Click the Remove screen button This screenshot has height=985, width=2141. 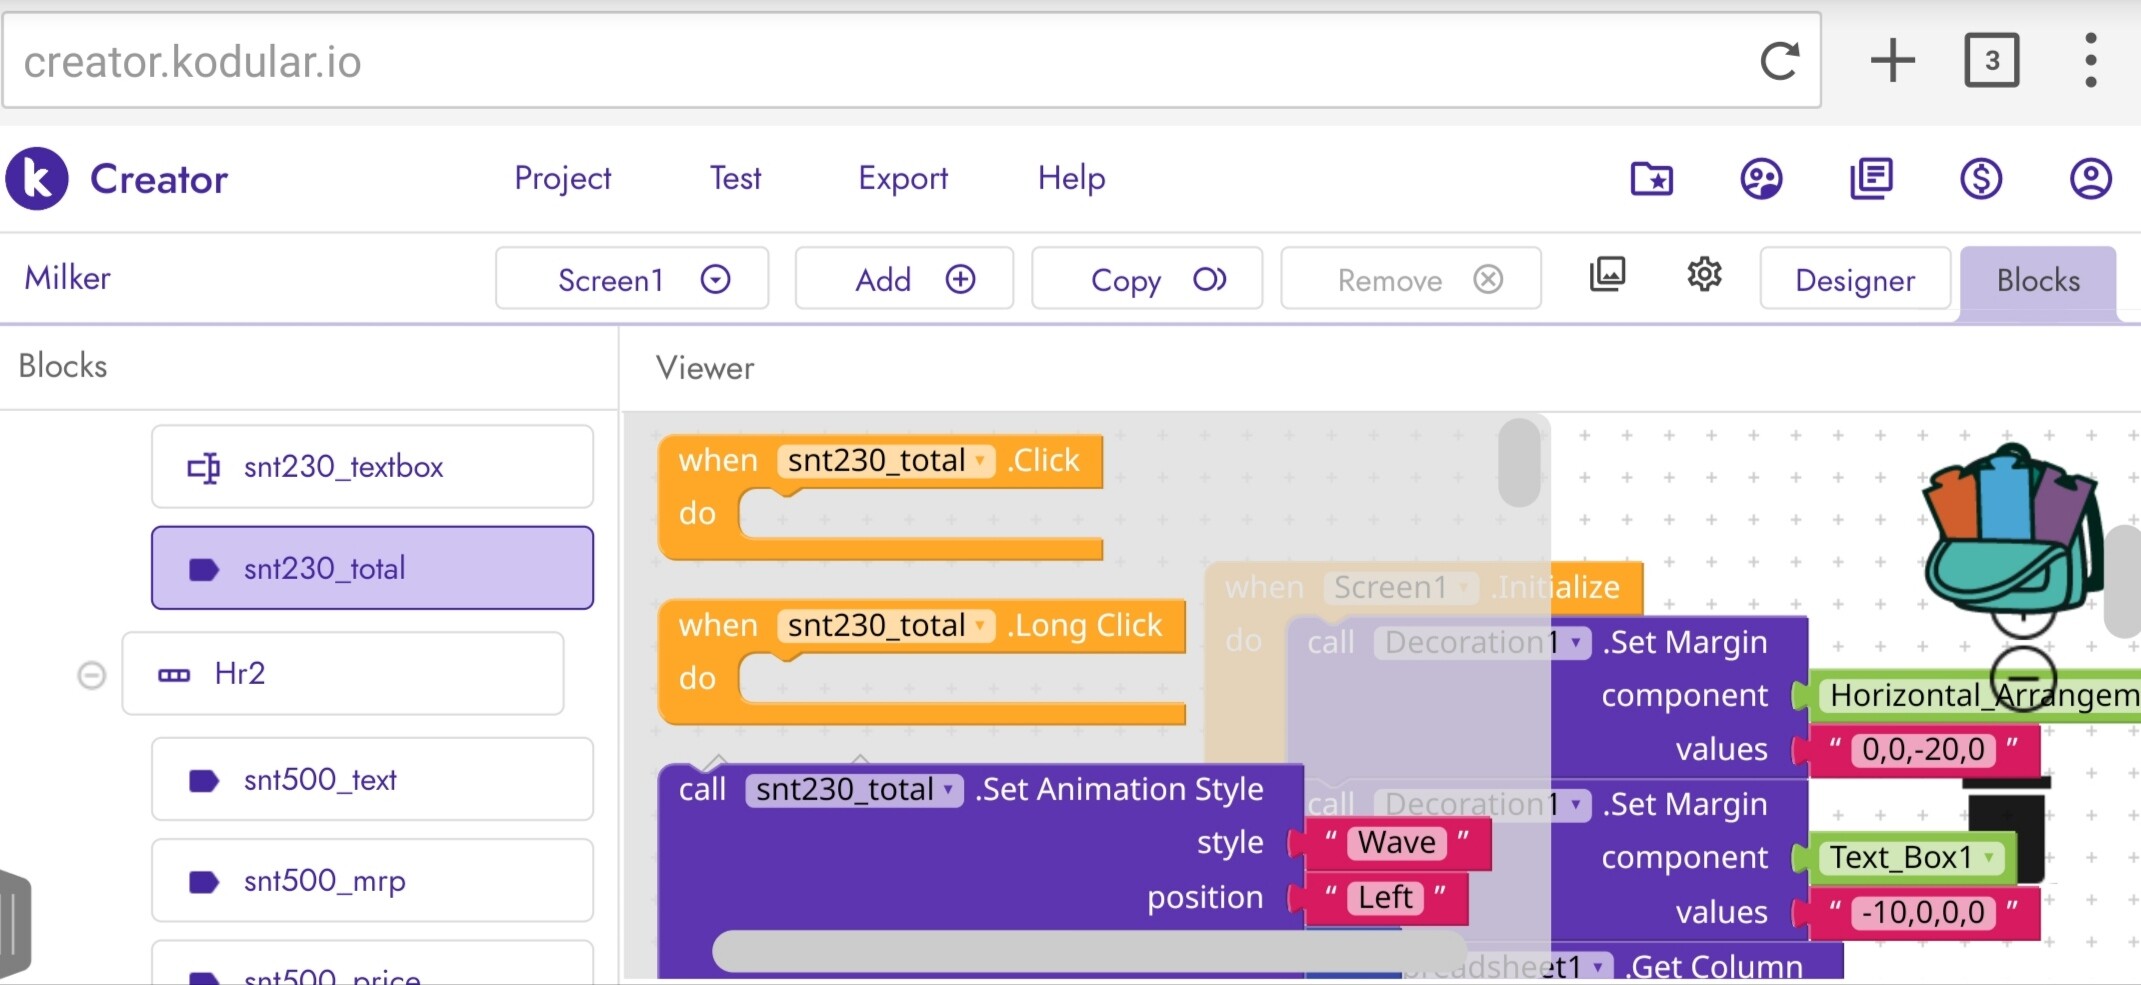click(1411, 279)
